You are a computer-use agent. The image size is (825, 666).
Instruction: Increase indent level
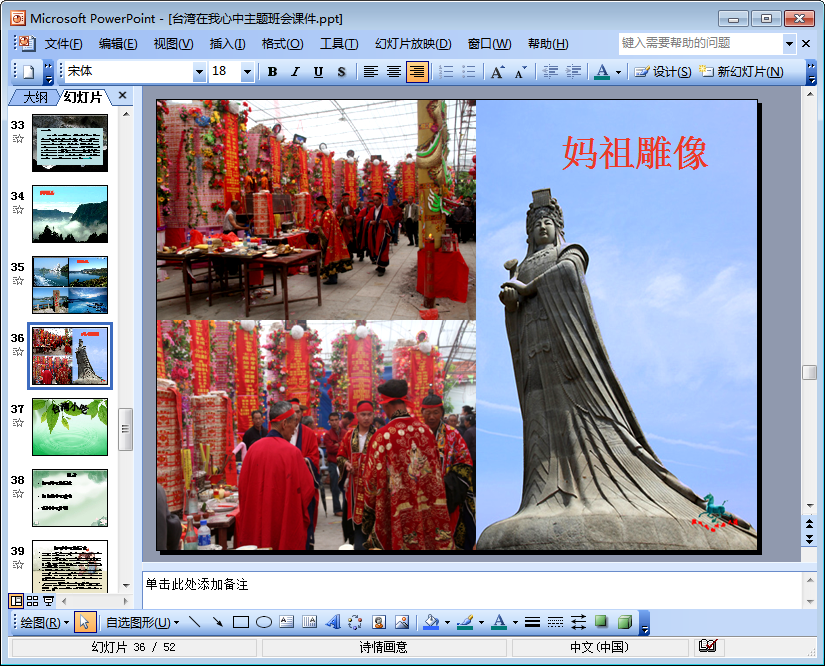pyautogui.click(x=573, y=72)
